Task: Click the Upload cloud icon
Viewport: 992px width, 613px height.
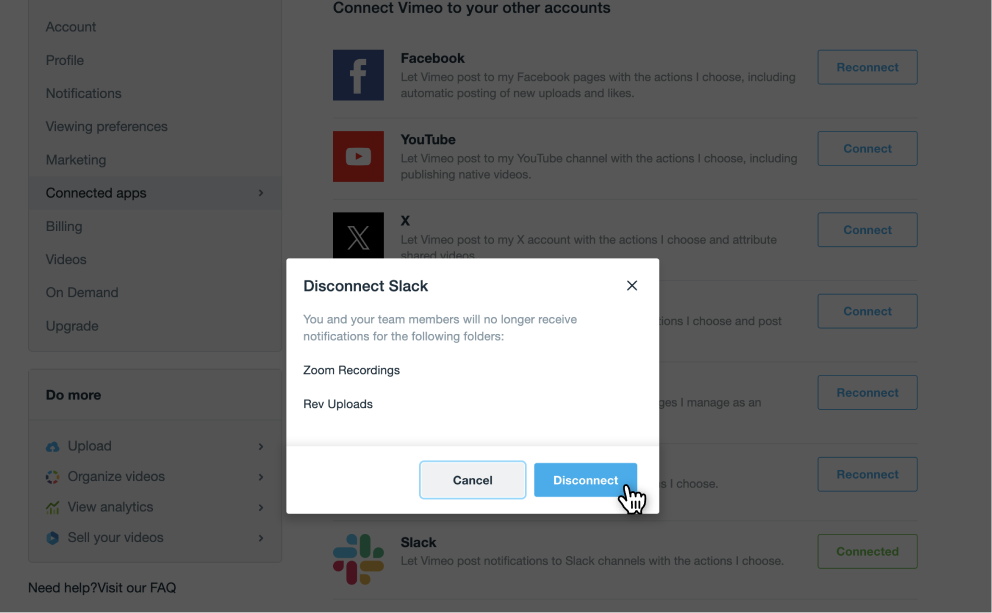Action: click(53, 447)
